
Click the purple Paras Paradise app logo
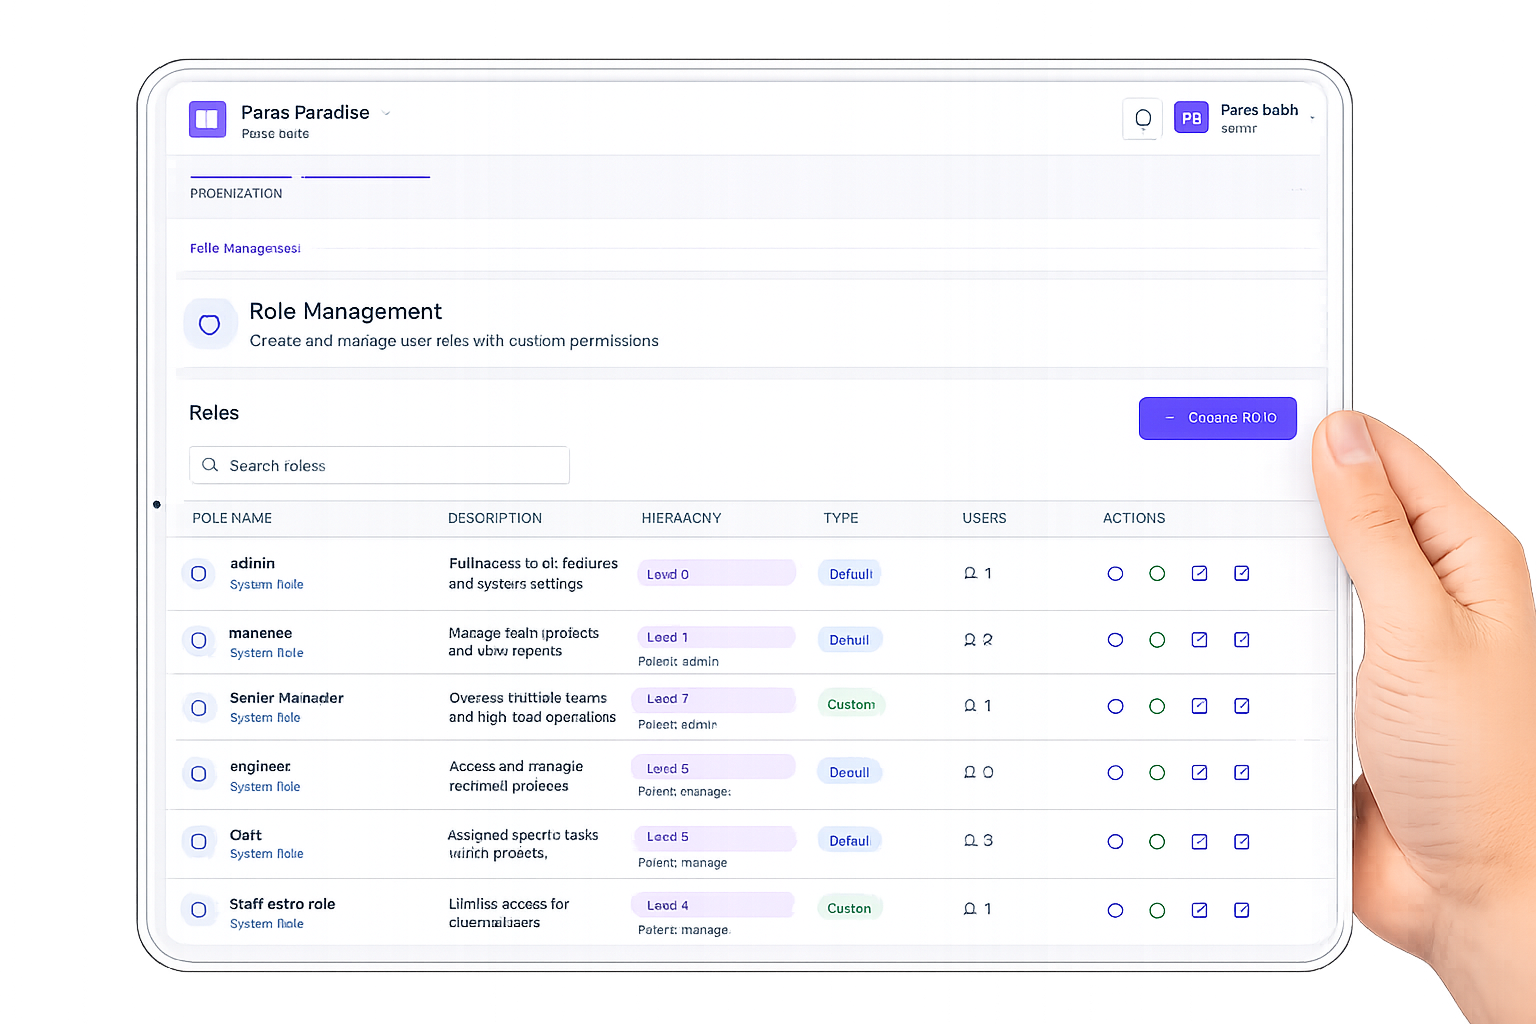207,119
